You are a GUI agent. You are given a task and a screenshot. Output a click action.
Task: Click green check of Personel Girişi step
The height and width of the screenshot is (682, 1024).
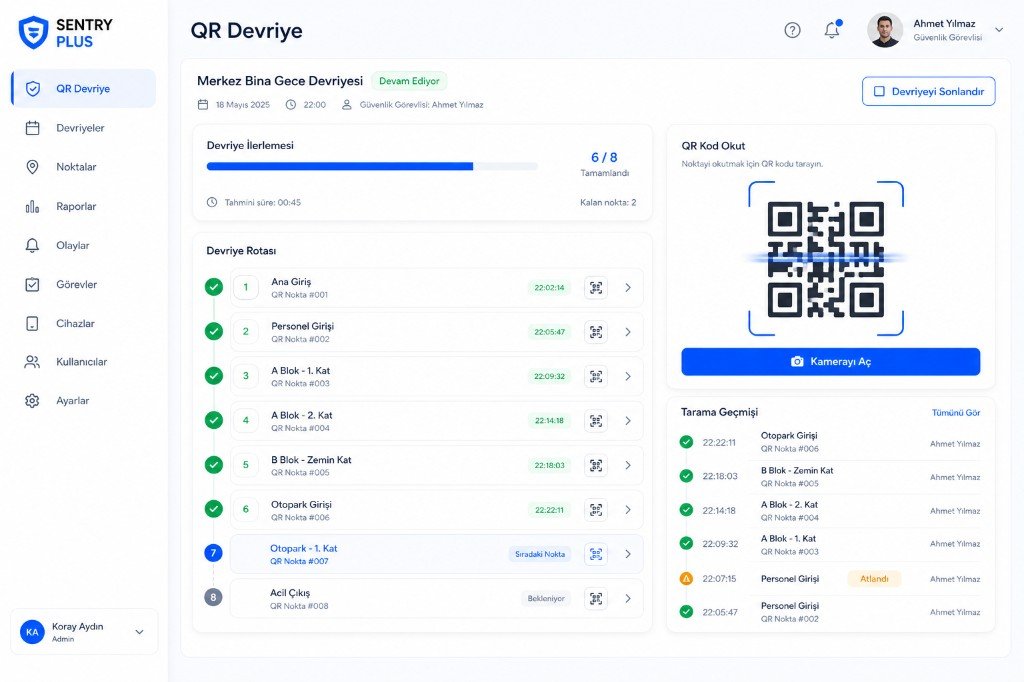214,331
